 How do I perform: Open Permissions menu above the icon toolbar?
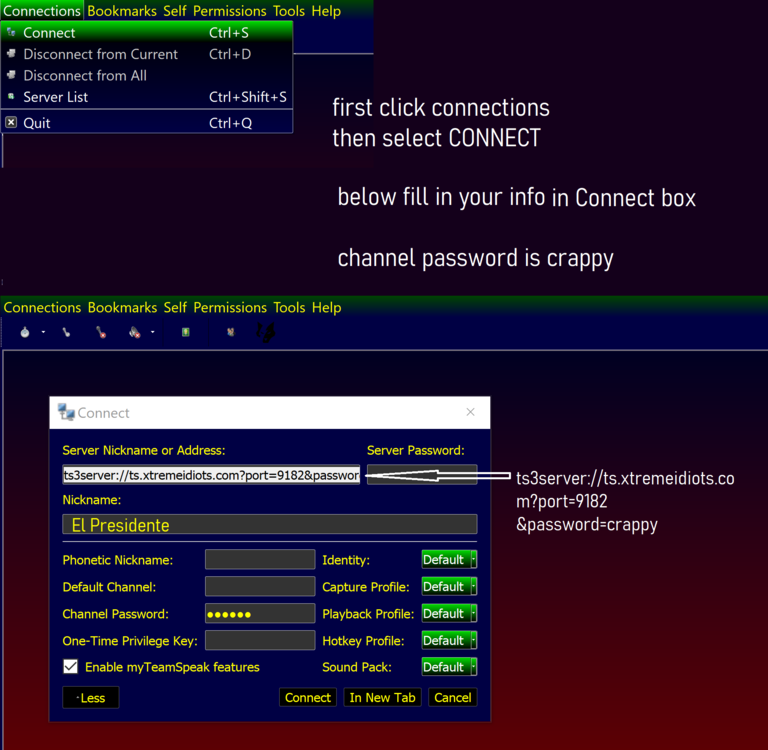click(230, 308)
